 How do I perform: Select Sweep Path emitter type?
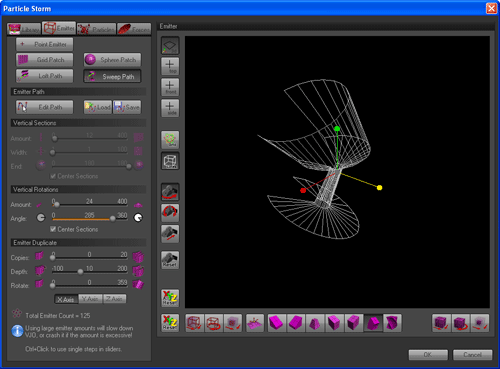pyautogui.click(x=112, y=76)
